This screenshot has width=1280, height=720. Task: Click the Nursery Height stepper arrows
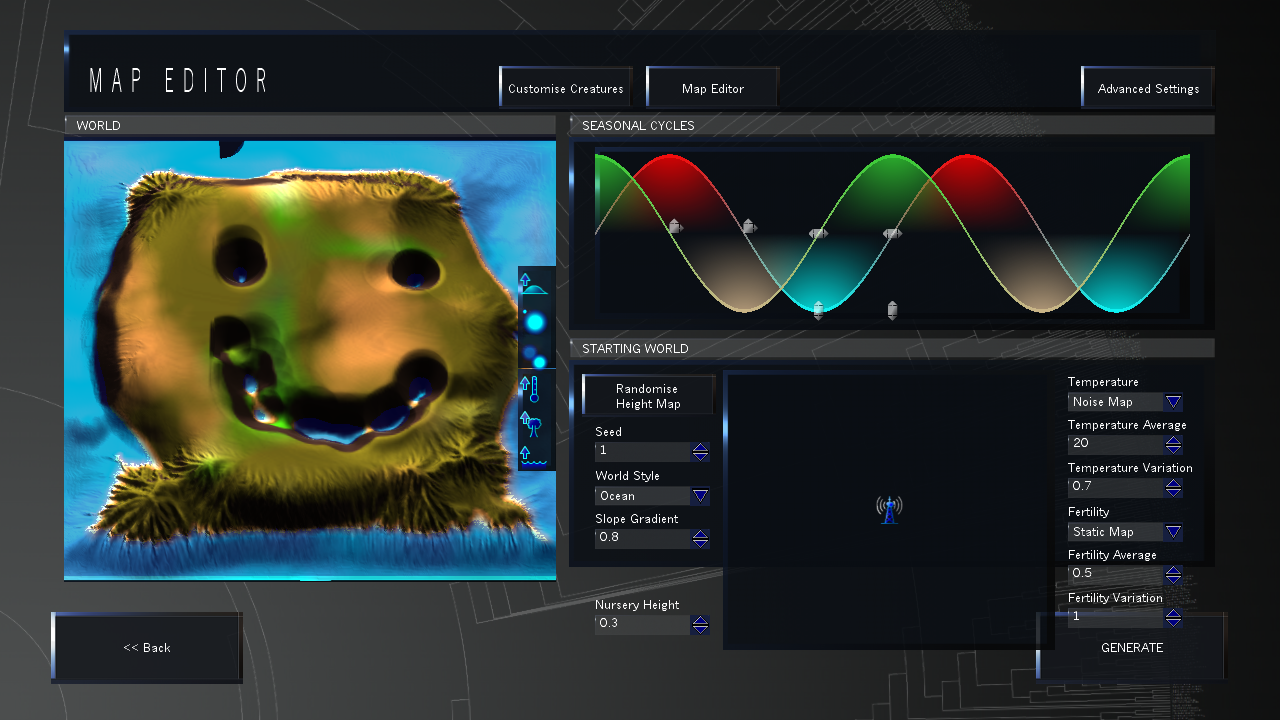[x=700, y=624]
